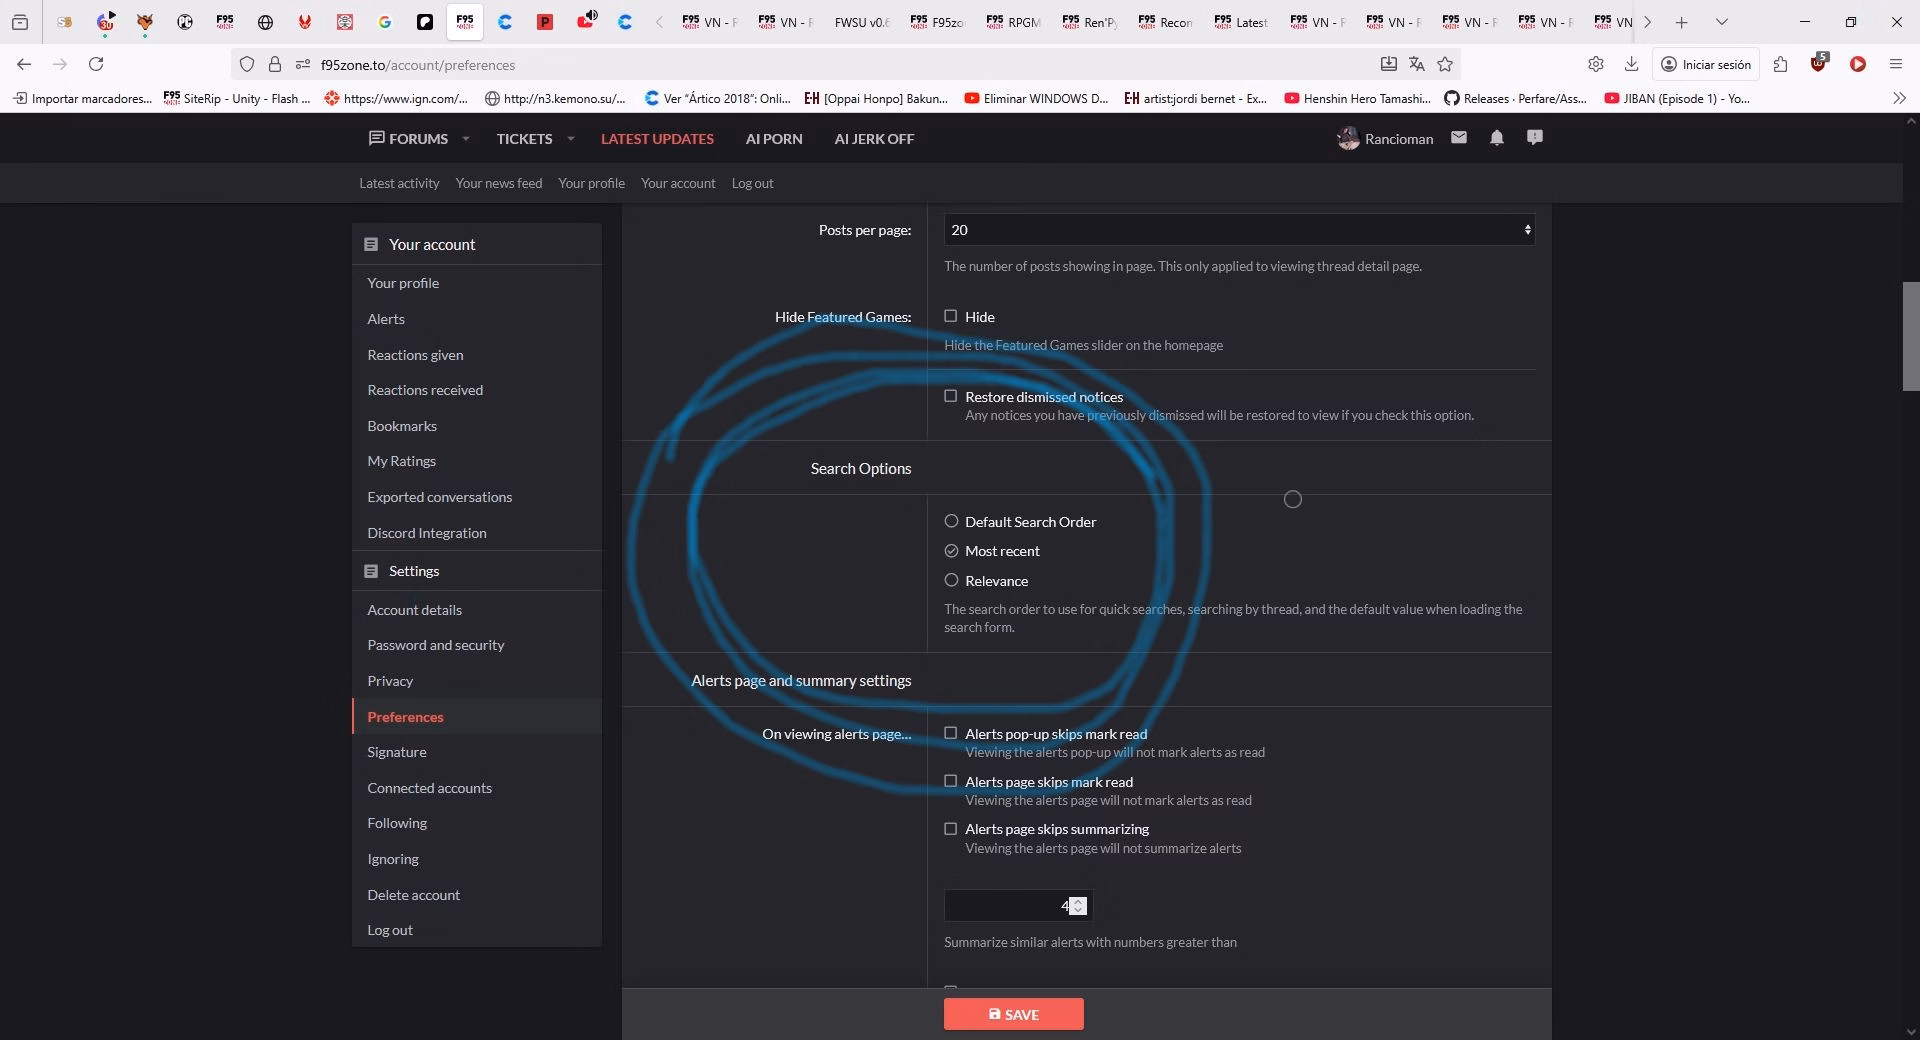Open the browser downloads icon
Image resolution: width=1920 pixels, height=1040 pixels.
point(1631,64)
